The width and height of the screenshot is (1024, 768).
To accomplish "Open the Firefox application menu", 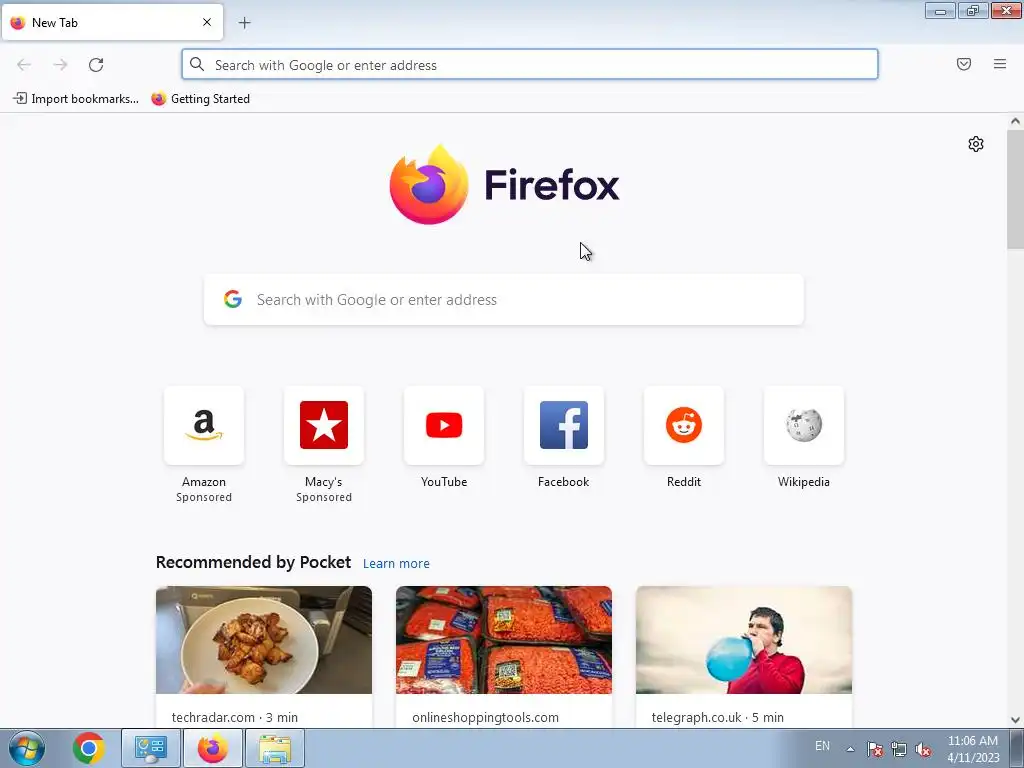I will tap(1000, 64).
